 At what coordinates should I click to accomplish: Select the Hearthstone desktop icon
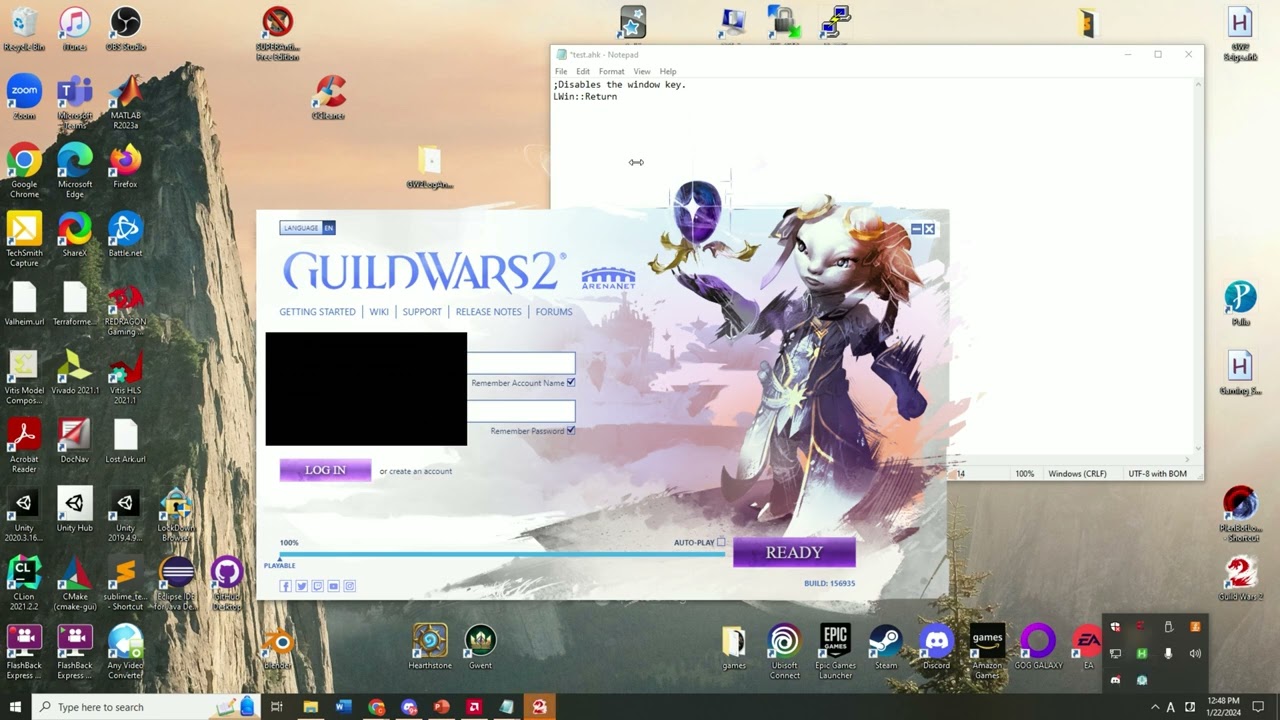(430, 647)
